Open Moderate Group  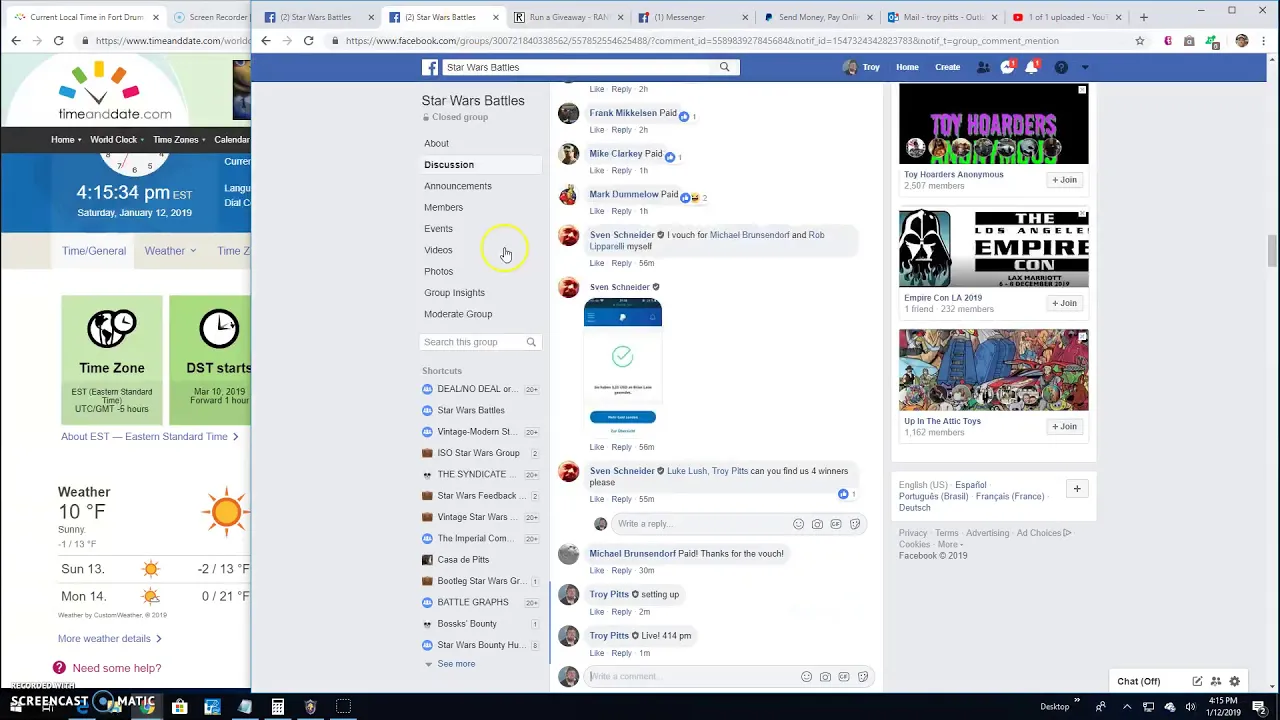click(458, 314)
